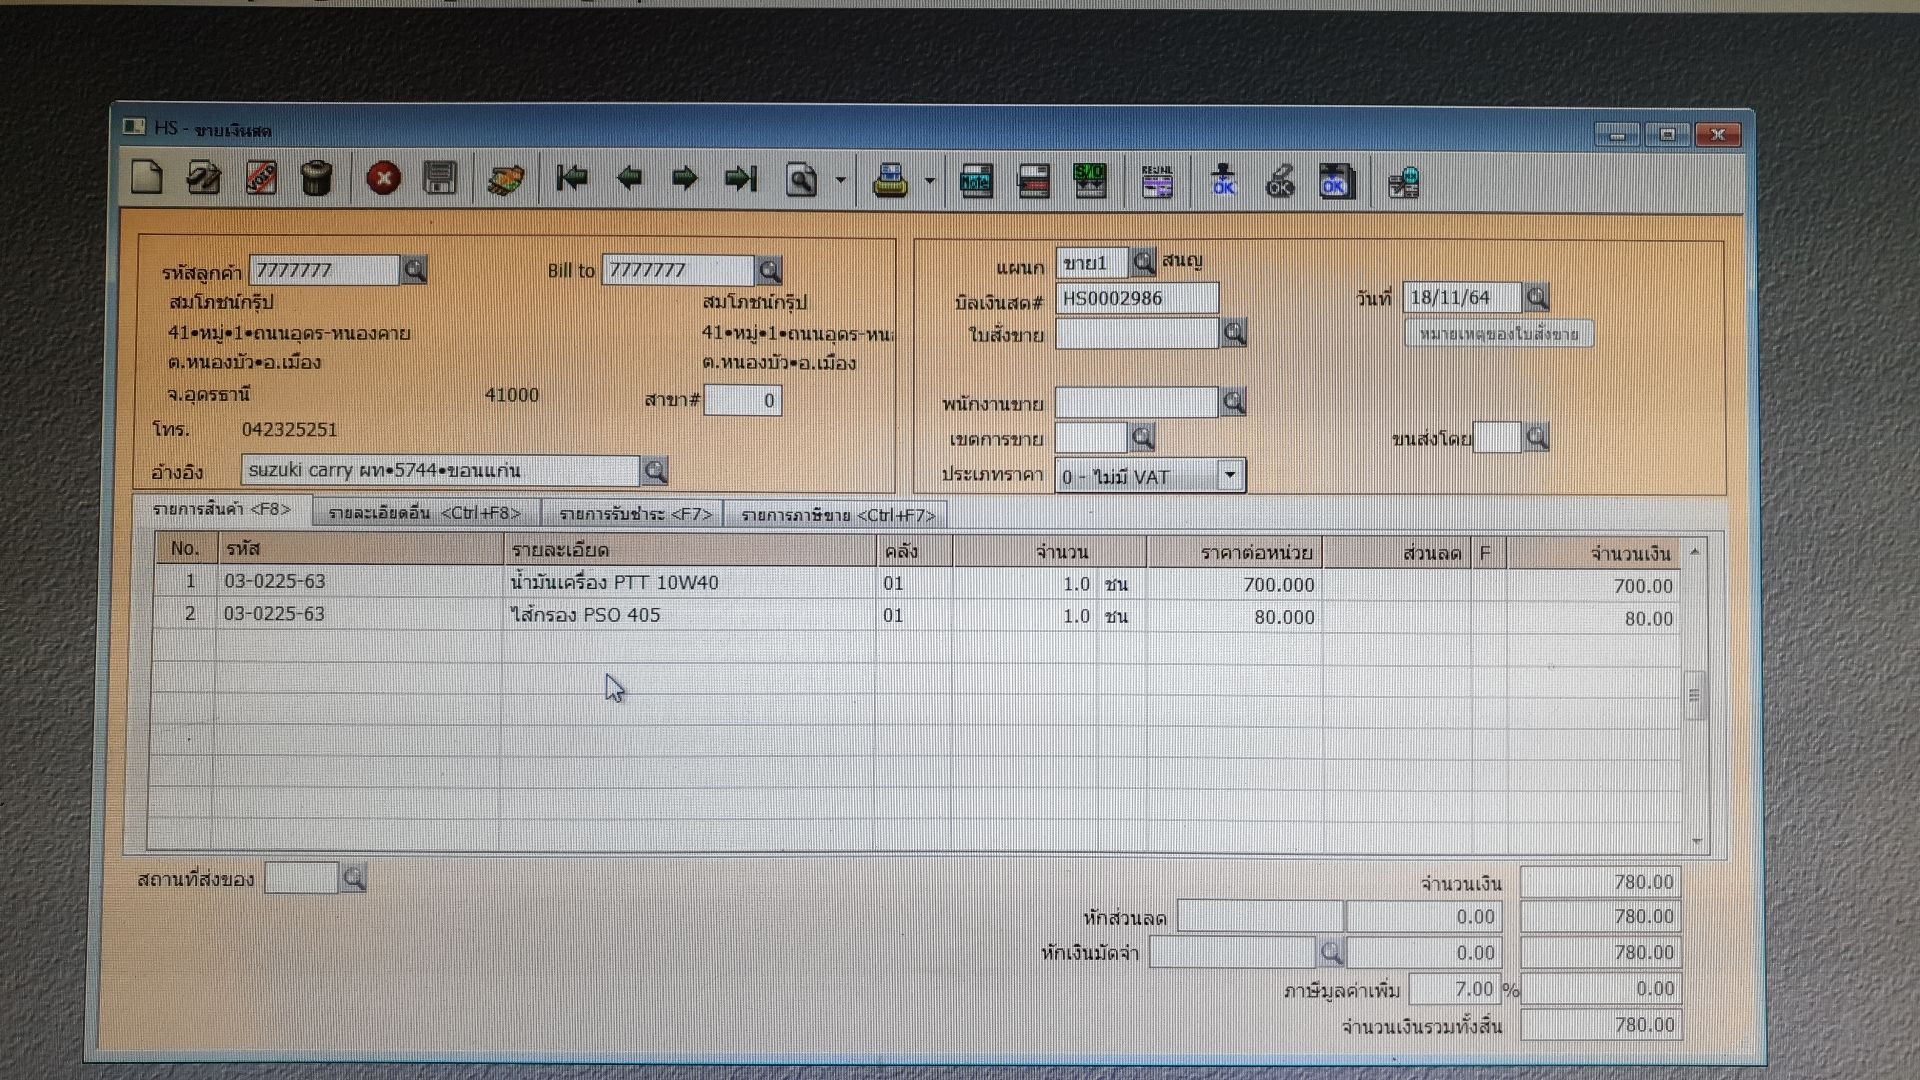Click the grand total 780.00 field
This screenshot has width=1920, height=1080.
[1601, 1025]
